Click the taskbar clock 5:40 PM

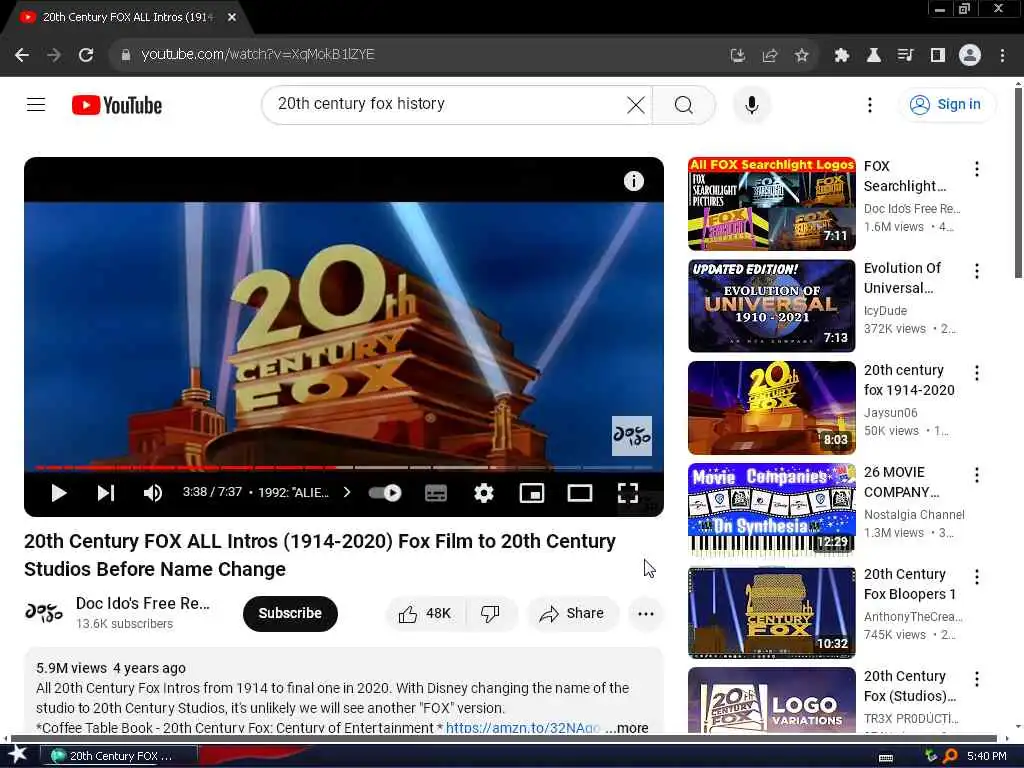[987, 756]
